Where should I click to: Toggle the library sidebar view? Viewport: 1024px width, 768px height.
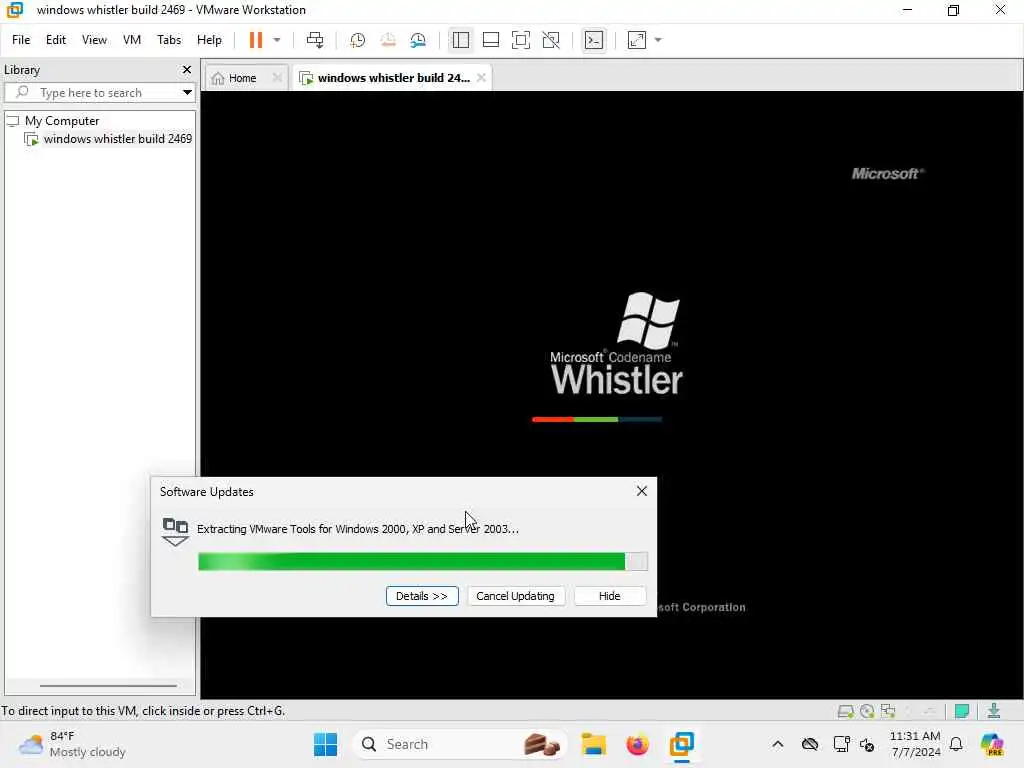460,40
